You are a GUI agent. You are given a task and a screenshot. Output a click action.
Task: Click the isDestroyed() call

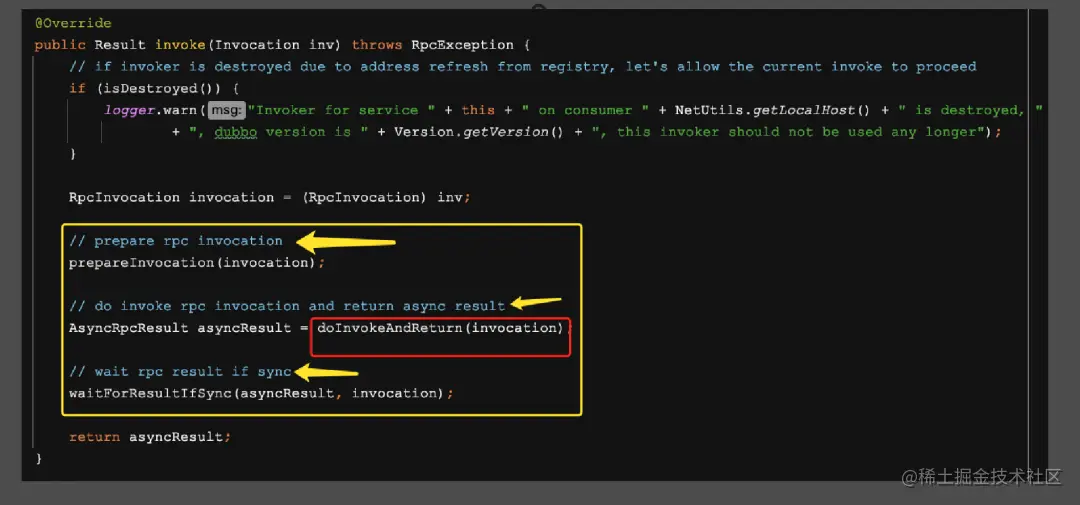click(163, 88)
